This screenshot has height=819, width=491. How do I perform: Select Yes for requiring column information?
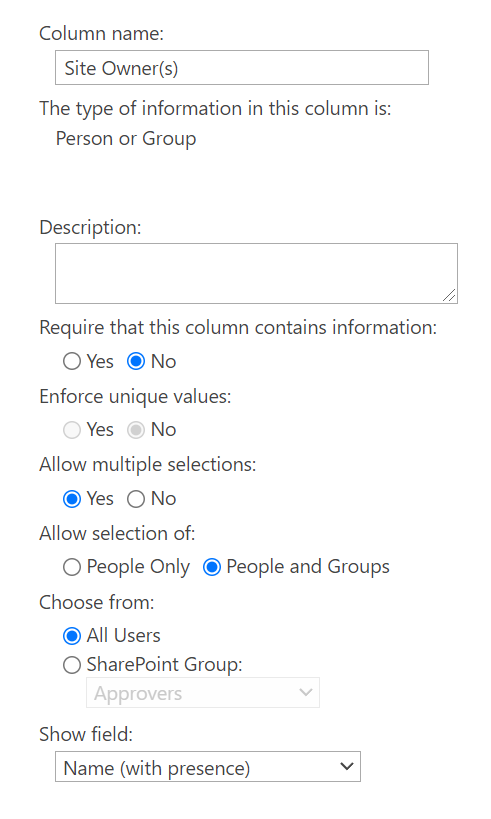[x=72, y=361]
